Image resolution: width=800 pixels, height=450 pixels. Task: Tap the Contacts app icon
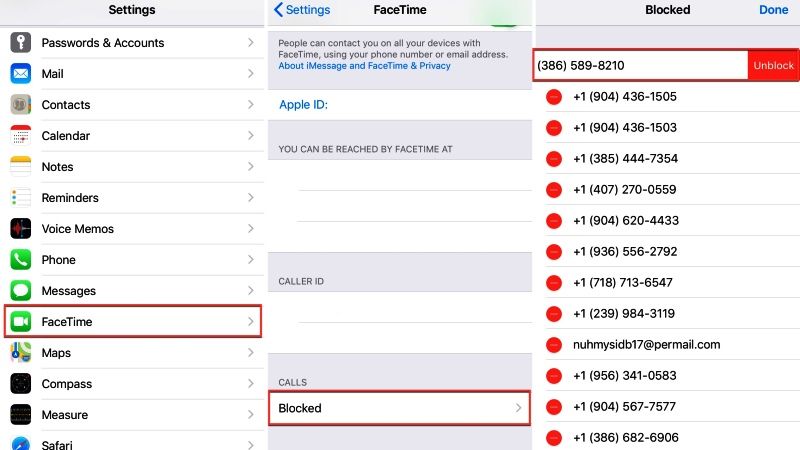click(20, 105)
